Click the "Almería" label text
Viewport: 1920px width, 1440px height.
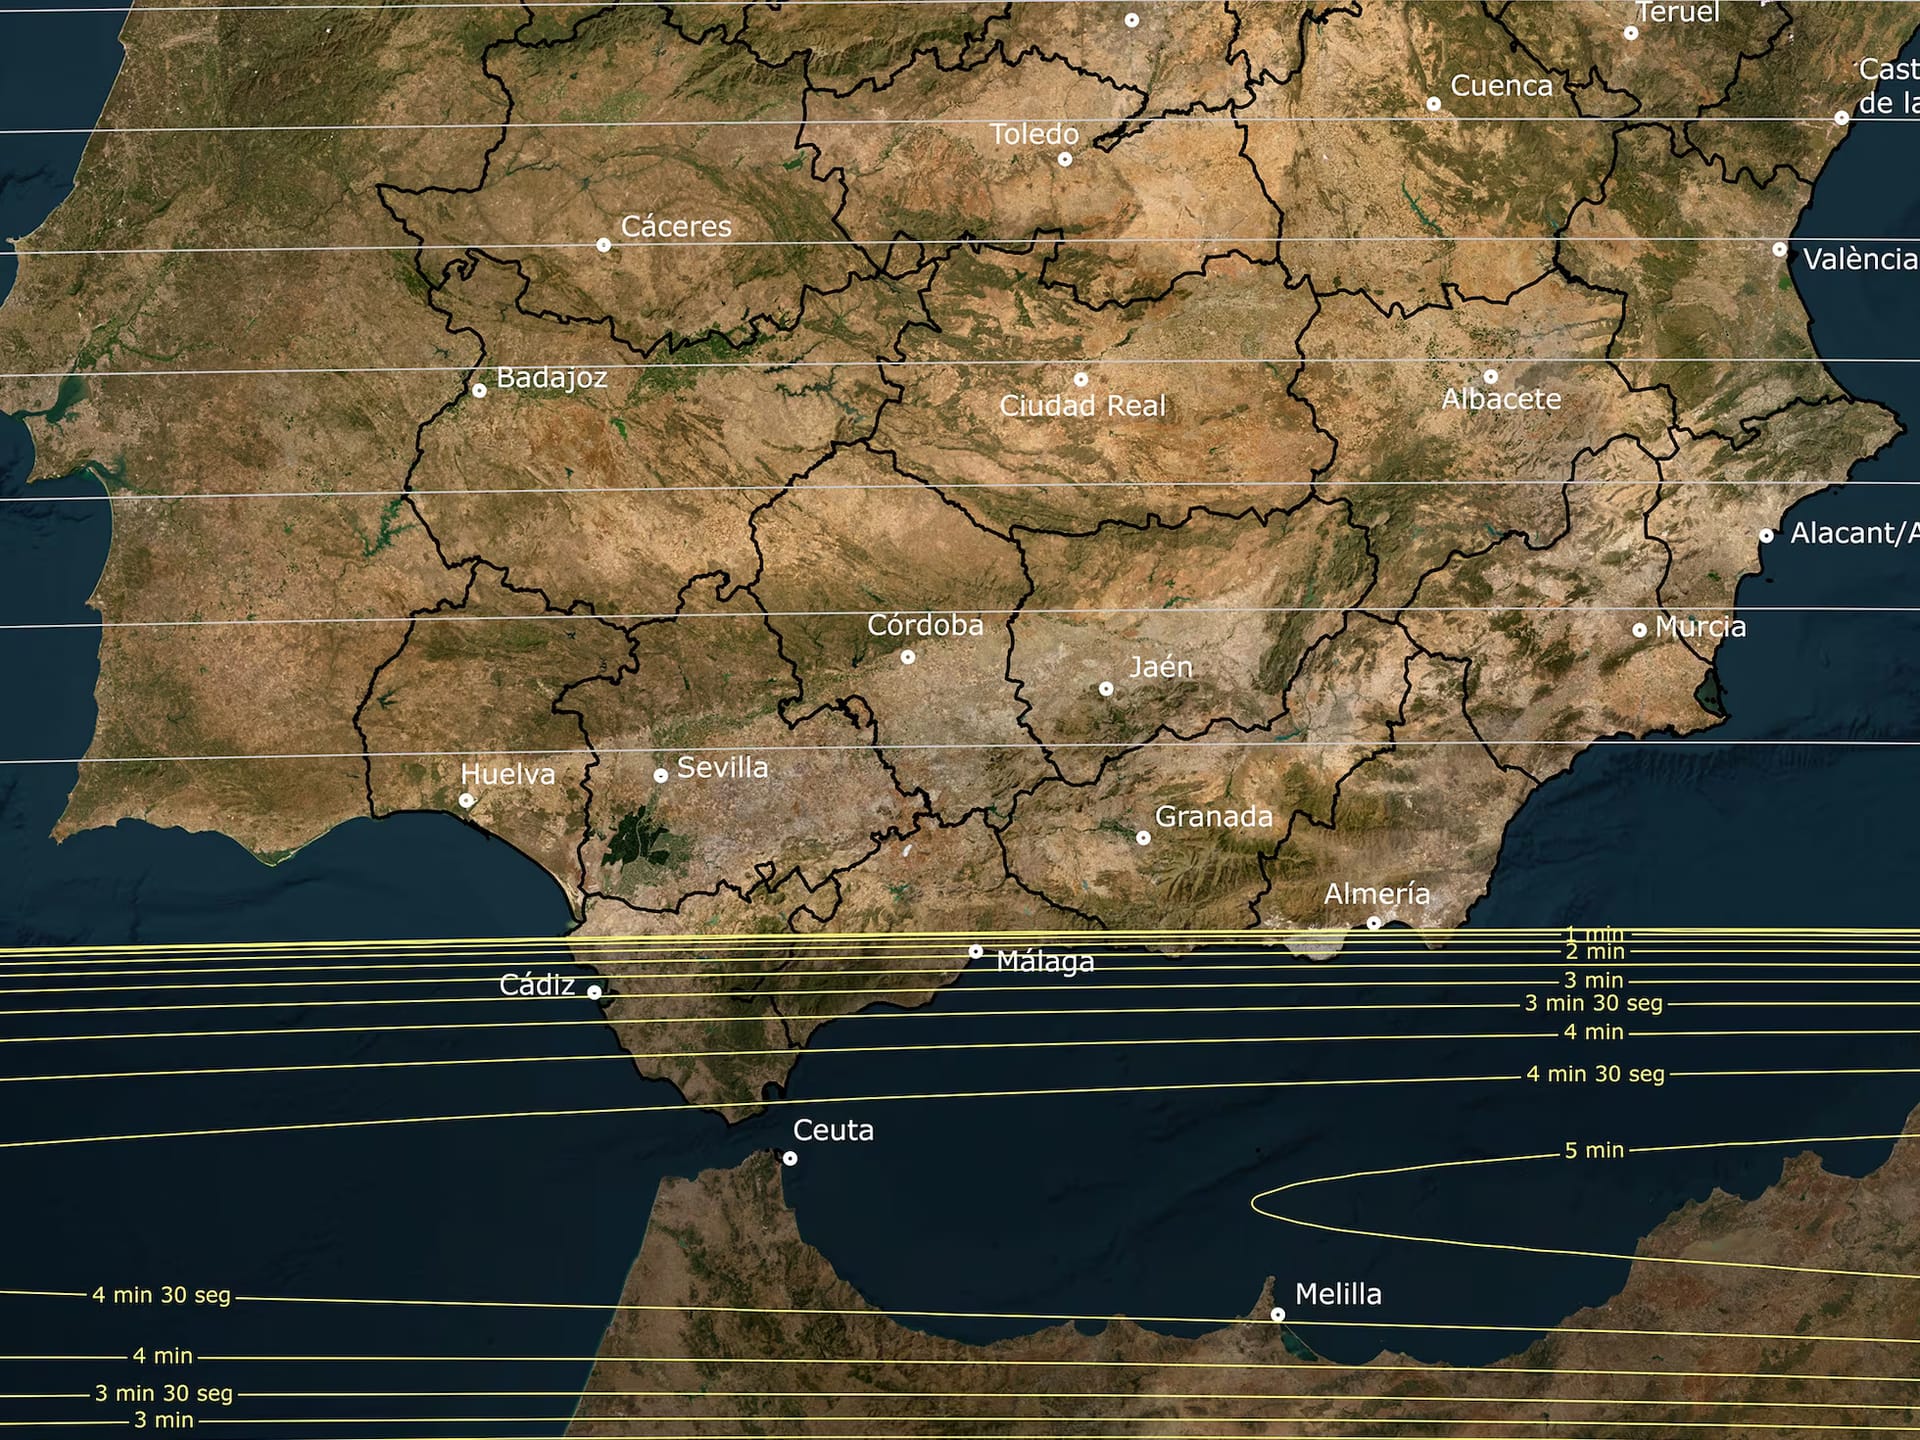click(1377, 894)
